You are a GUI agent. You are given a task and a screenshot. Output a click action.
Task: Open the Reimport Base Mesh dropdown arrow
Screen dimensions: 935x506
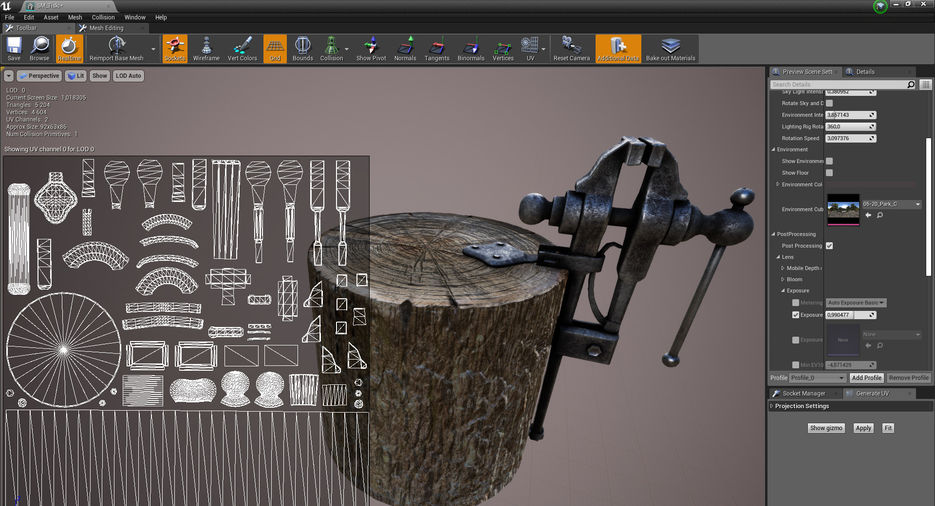point(153,49)
